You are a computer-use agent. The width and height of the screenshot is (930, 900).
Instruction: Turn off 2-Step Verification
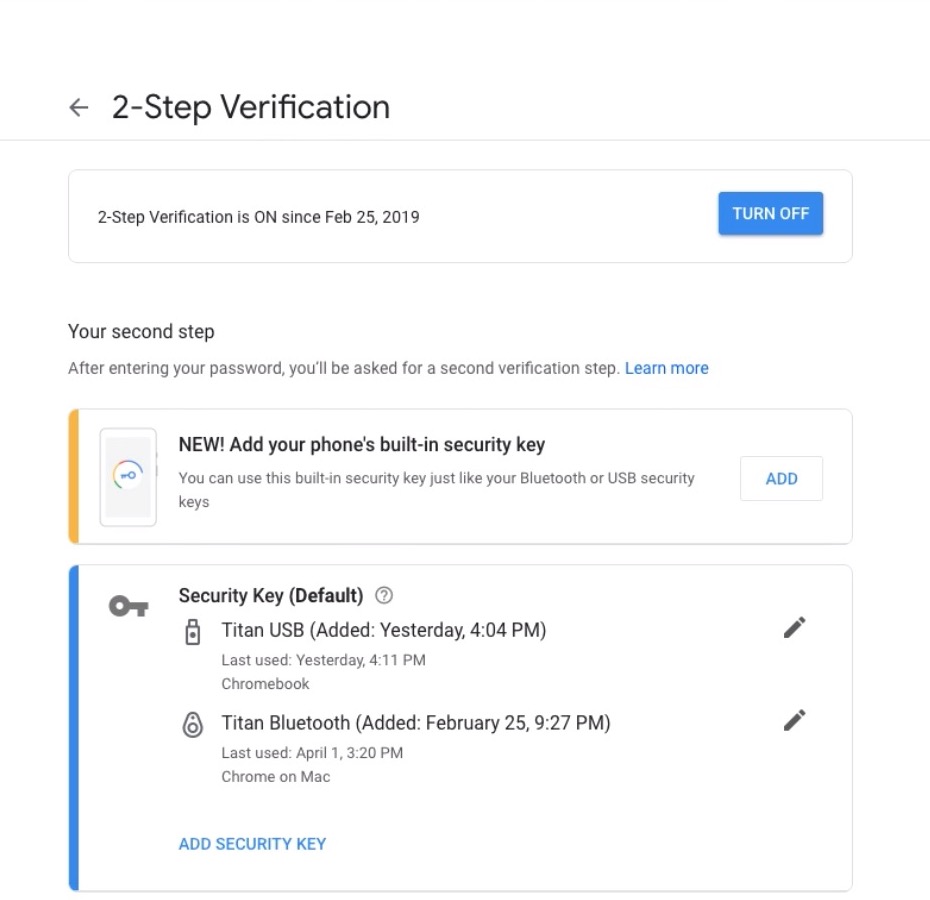pyautogui.click(x=770, y=213)
